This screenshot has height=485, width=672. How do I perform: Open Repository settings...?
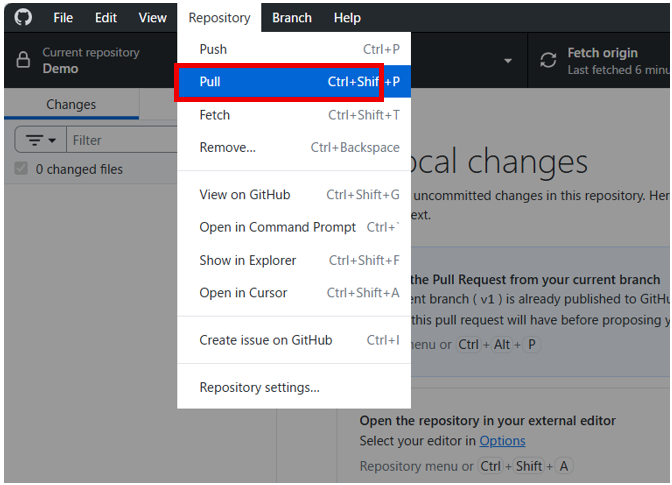(294, 387)
